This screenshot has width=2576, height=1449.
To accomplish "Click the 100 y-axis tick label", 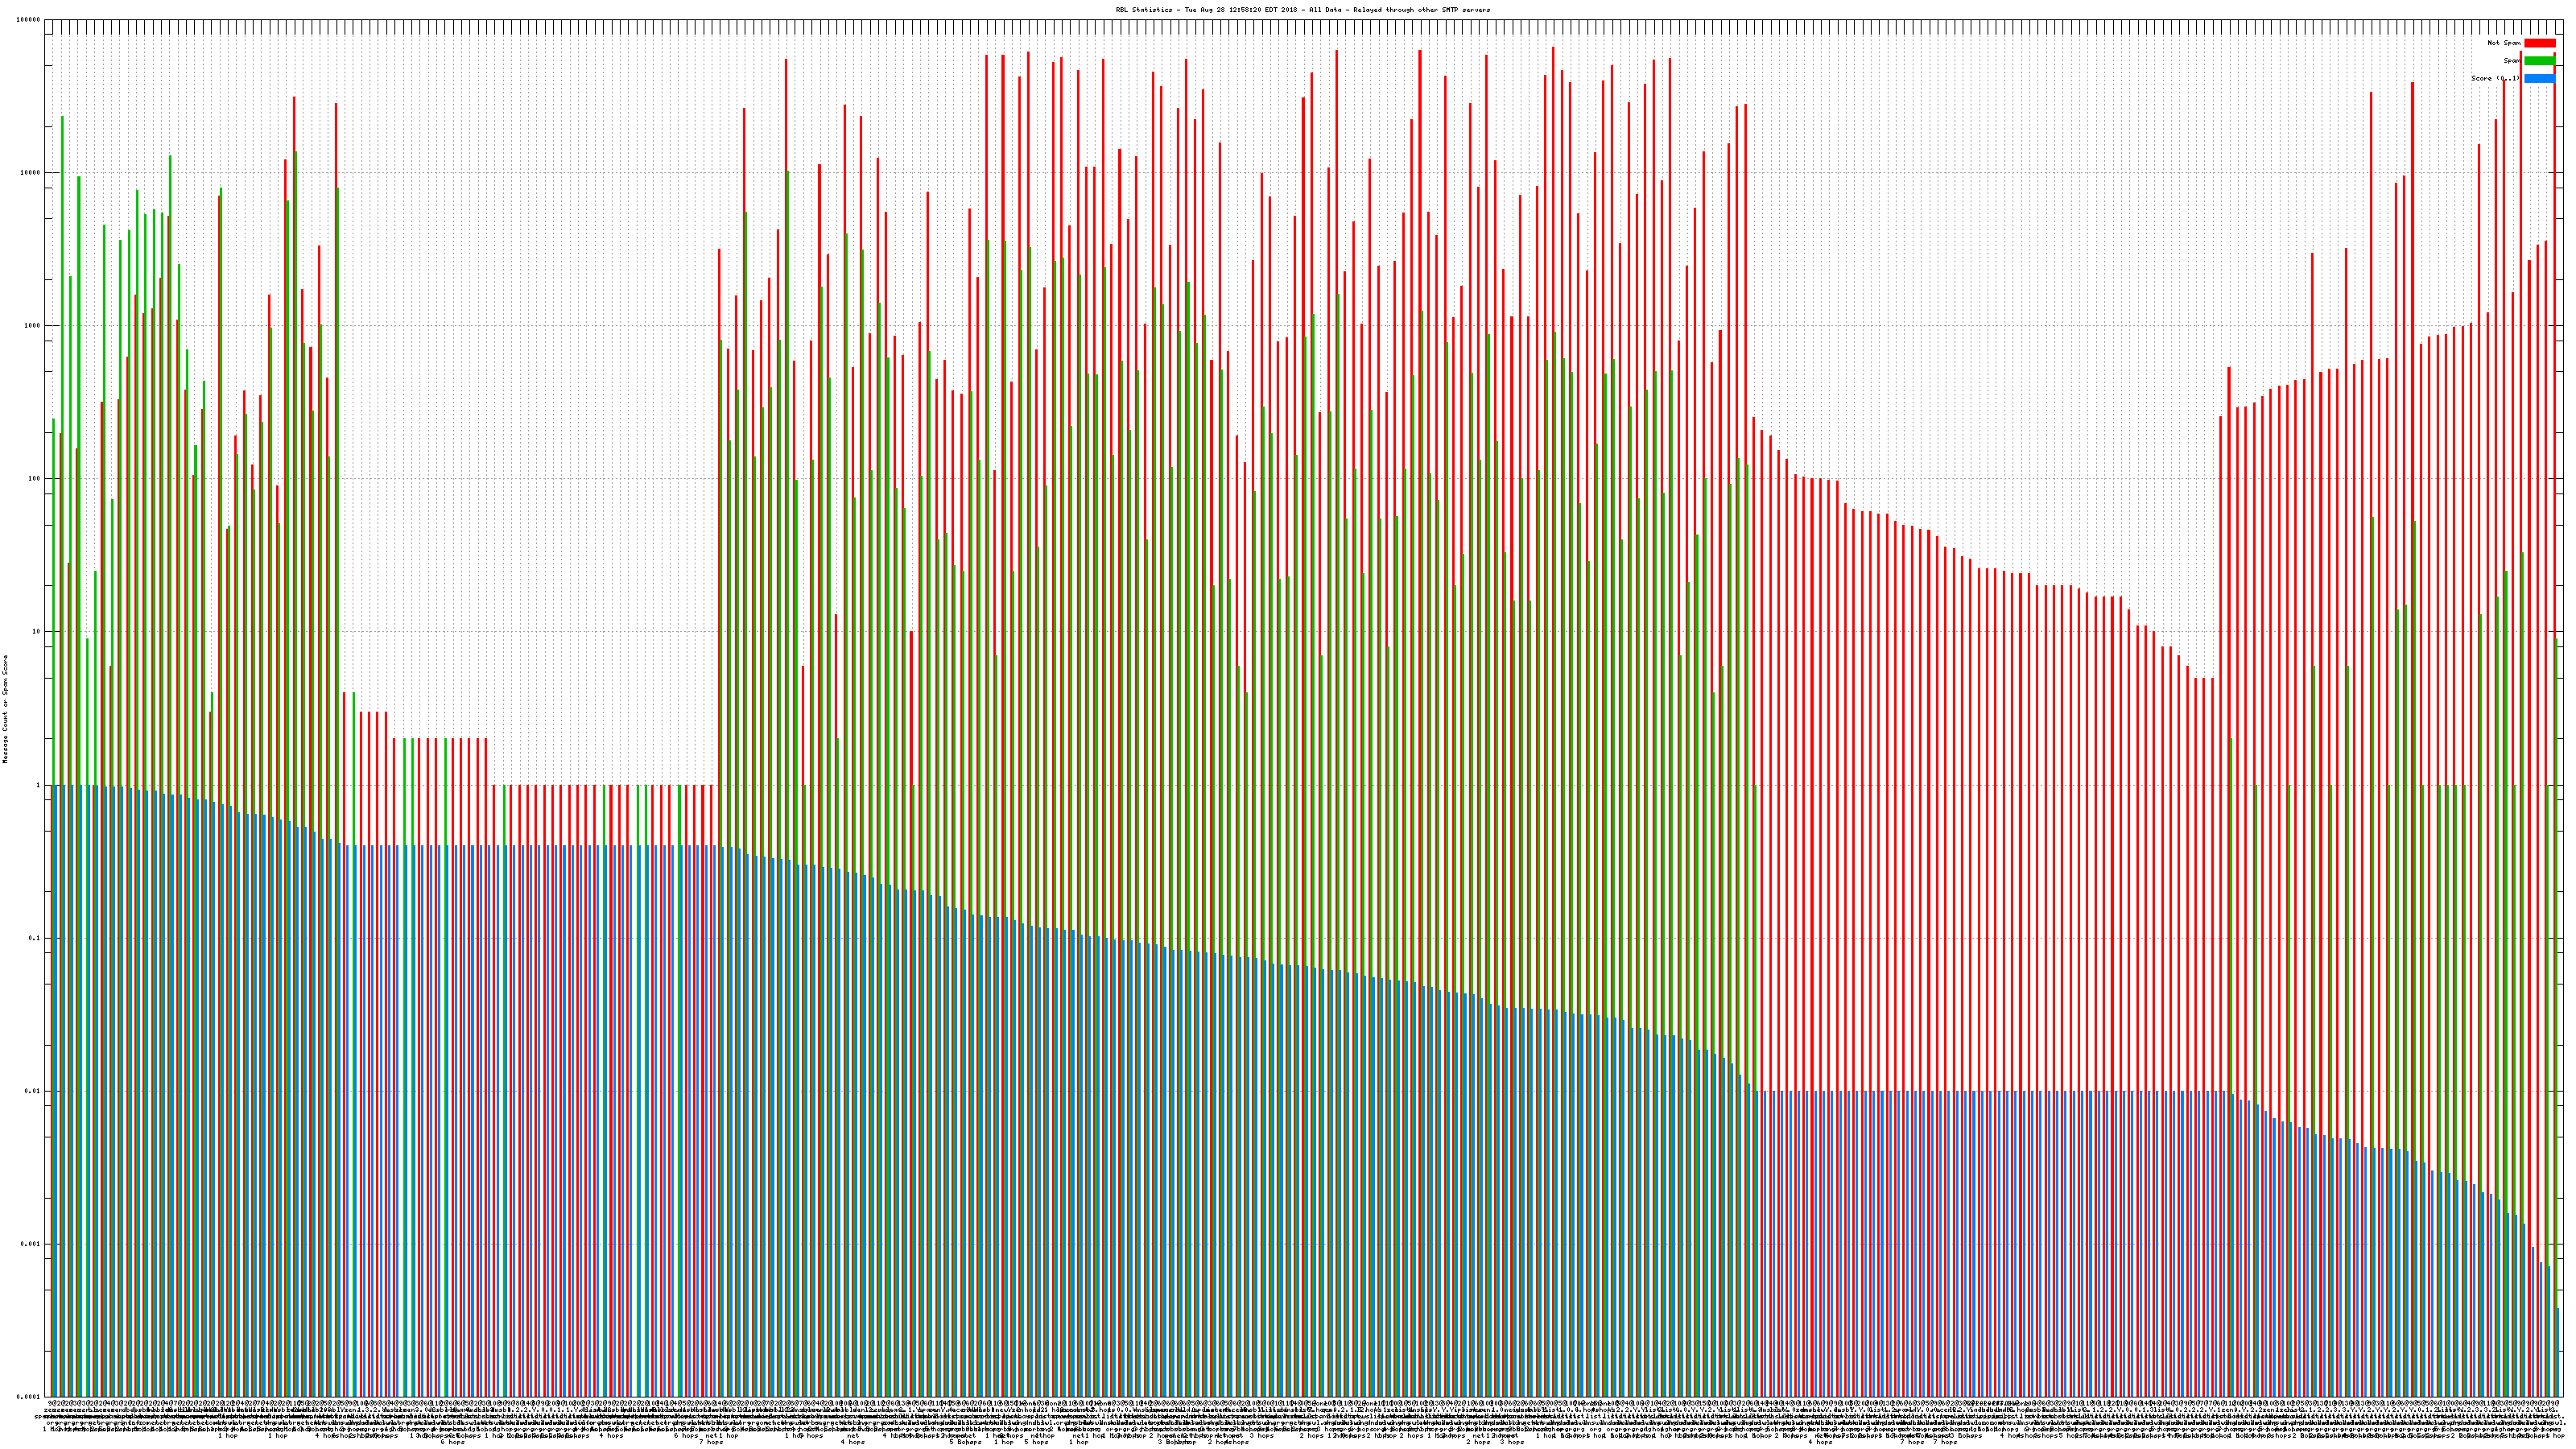I will [x=35, y=479].
